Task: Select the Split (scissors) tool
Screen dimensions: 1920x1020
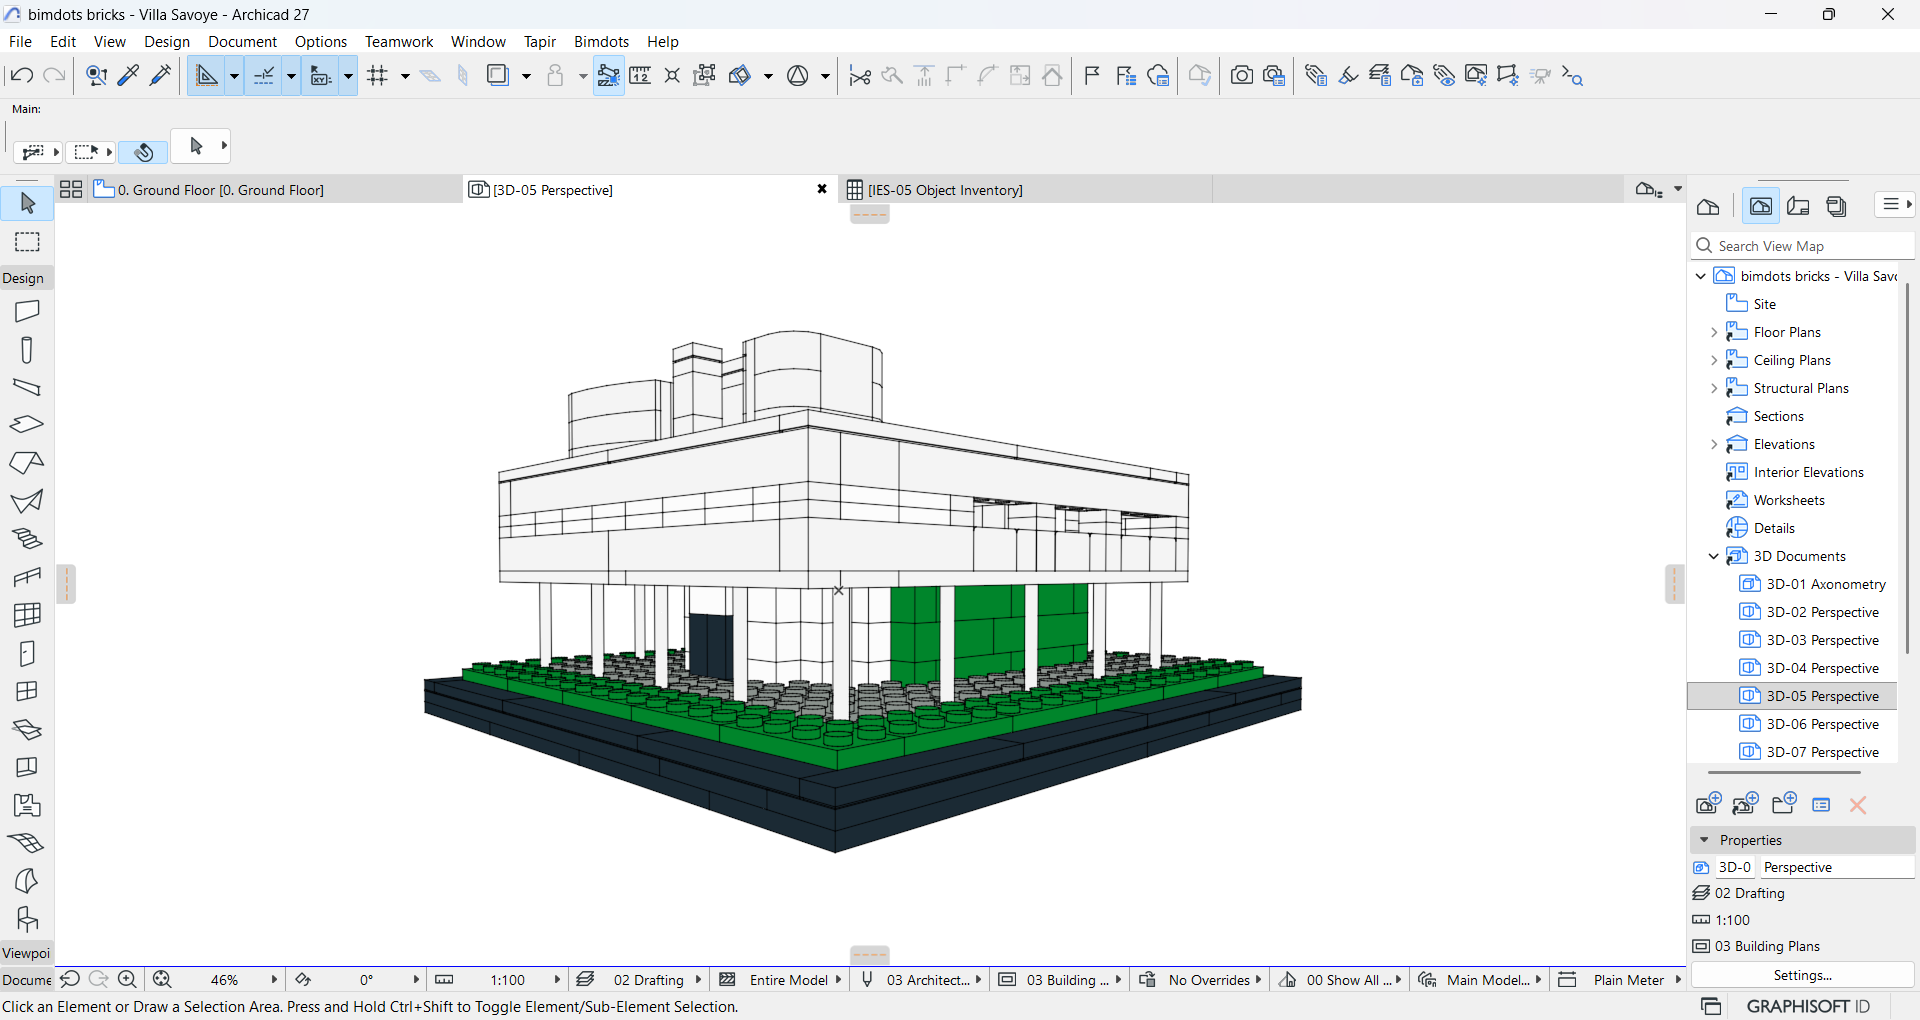Action: pos(859,75)
